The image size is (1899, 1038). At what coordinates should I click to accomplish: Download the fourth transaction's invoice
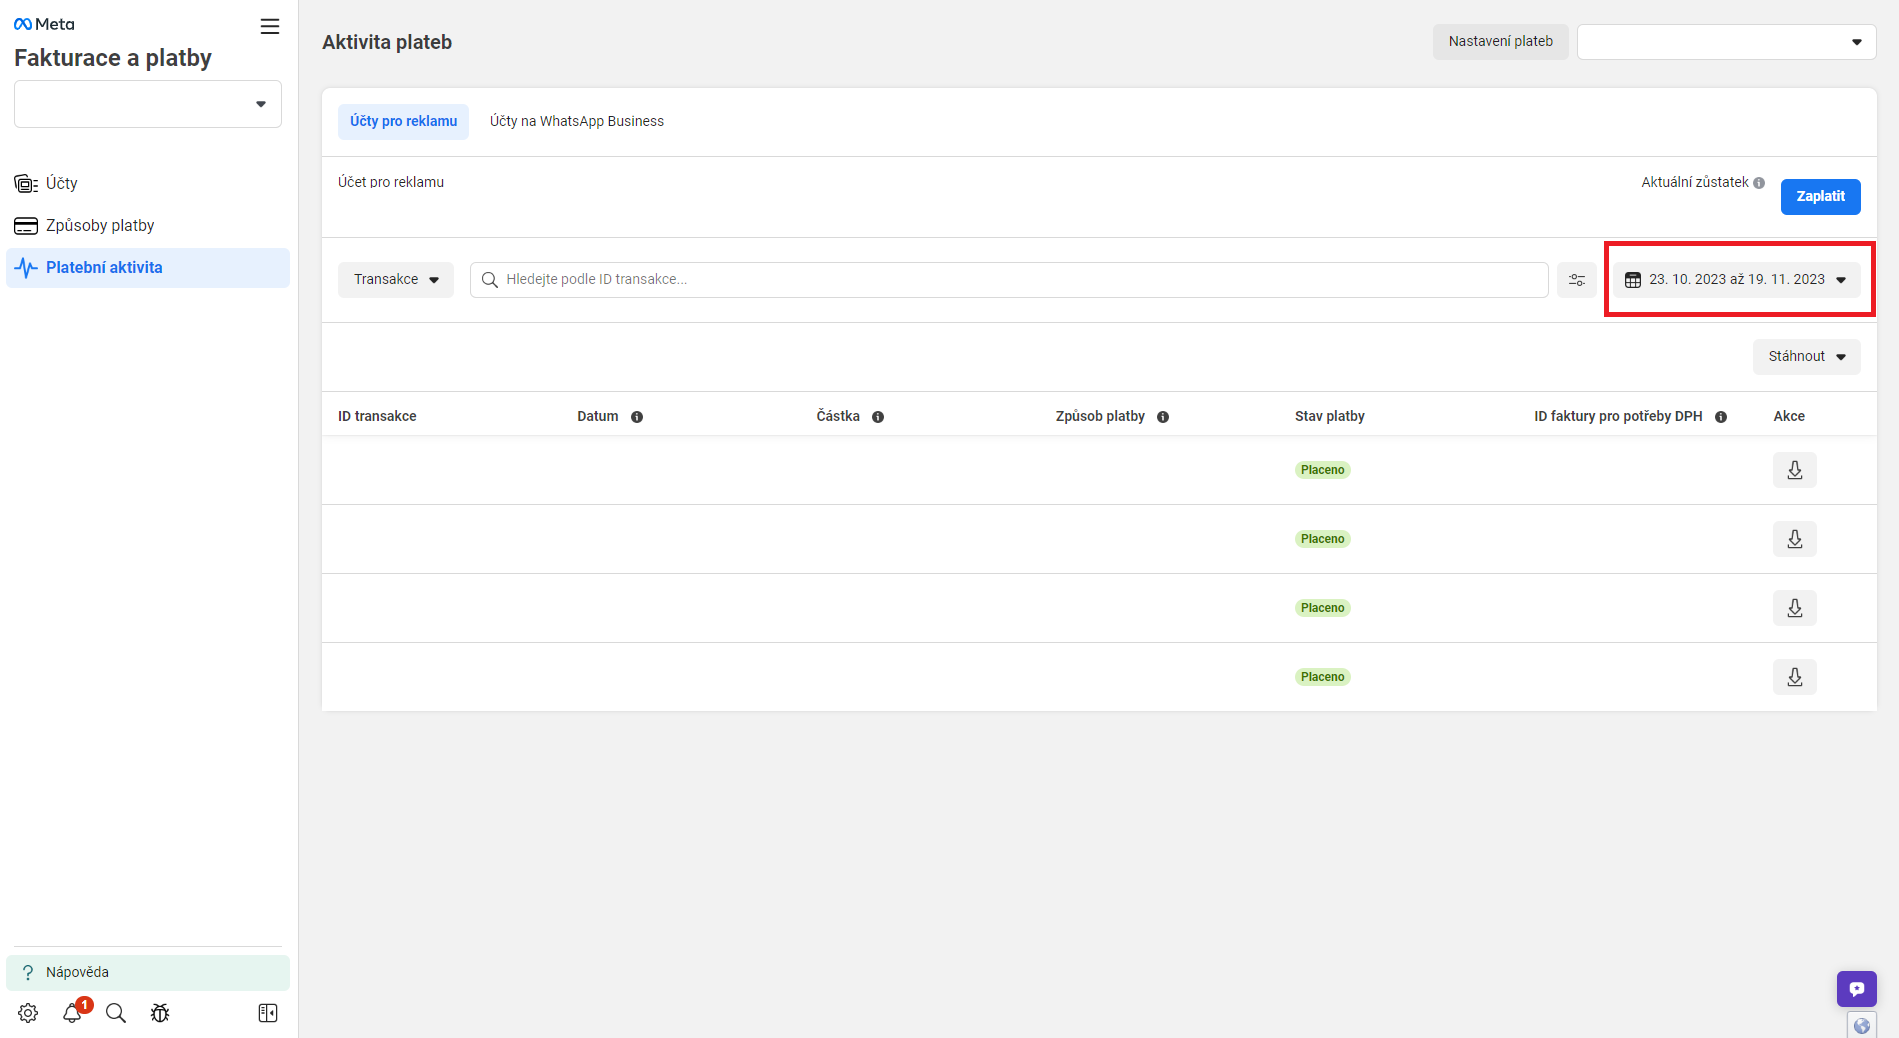1795,677
